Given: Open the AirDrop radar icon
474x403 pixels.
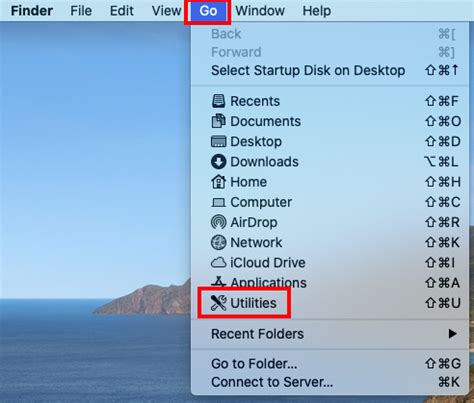Looking at the screenshot, I should pyautogui.click(x=219, y=222).
